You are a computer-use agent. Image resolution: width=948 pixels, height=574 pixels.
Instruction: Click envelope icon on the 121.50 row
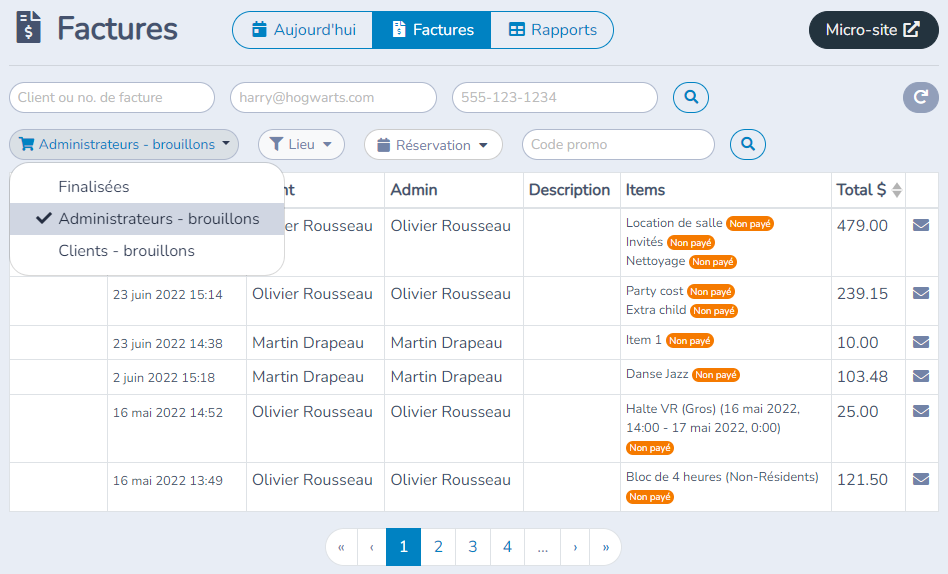tap(921, 479)
